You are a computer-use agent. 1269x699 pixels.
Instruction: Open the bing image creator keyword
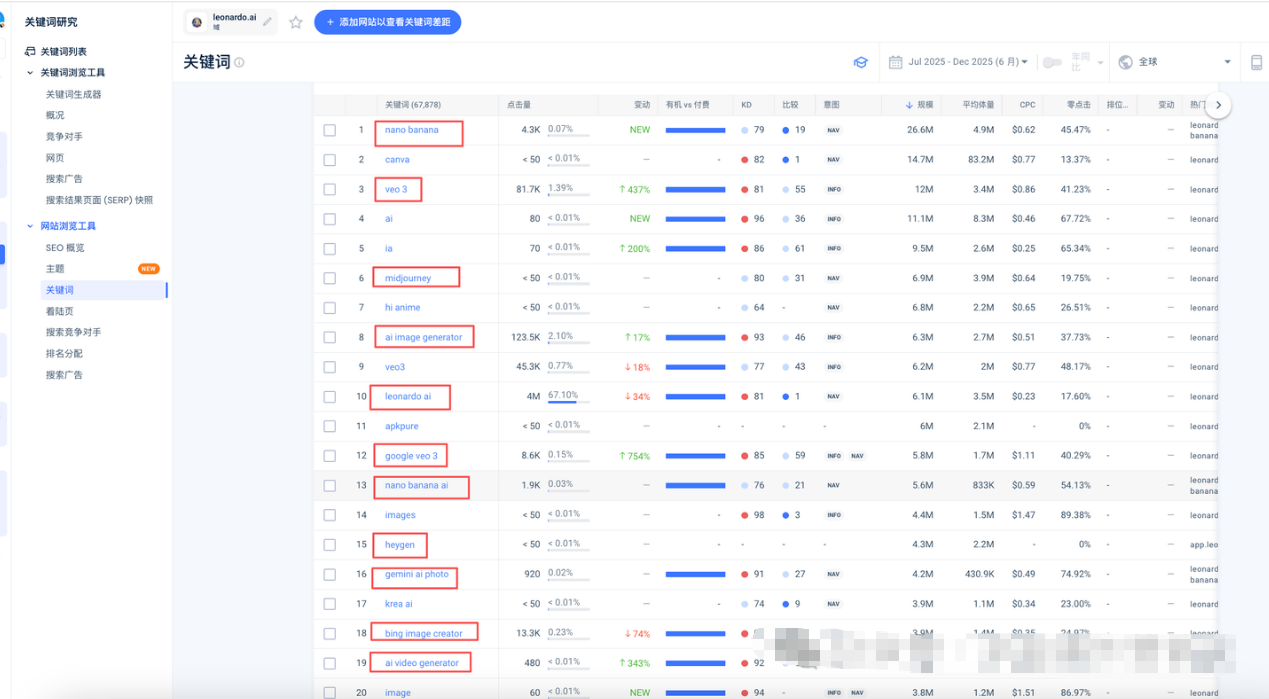tap(424, 633)
